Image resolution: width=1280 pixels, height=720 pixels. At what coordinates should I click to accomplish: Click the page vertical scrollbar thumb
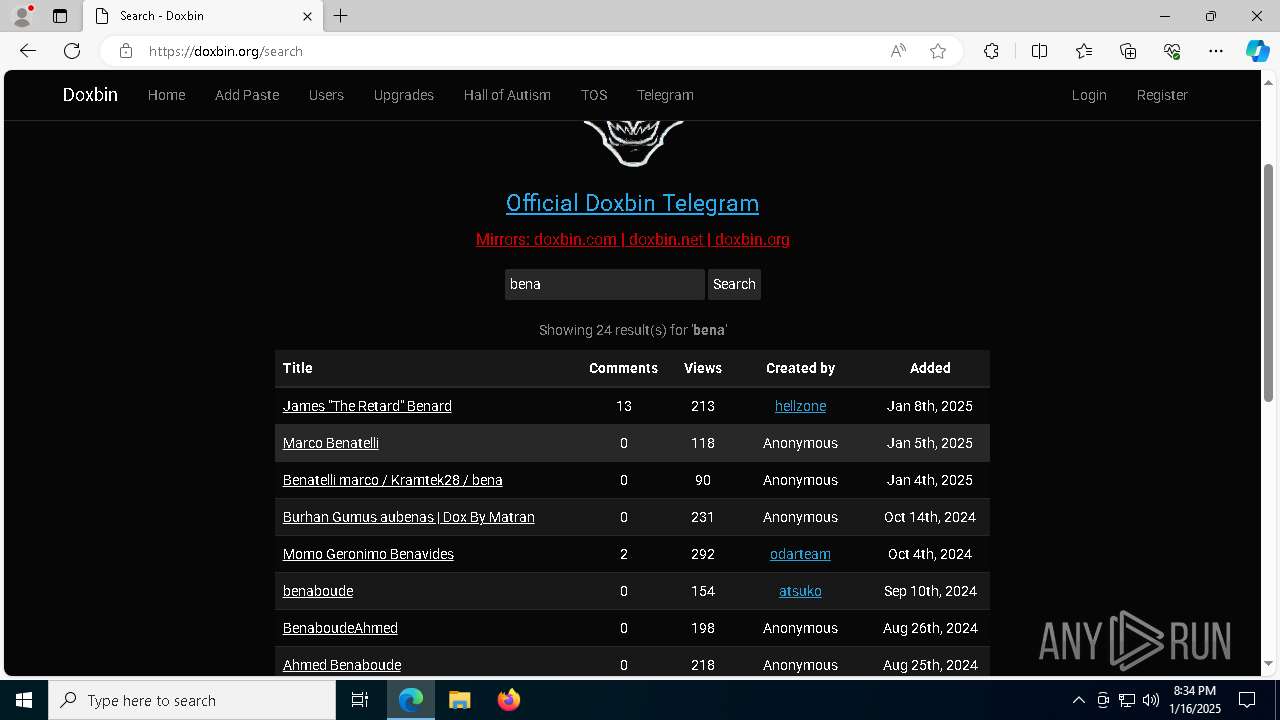pyautogui.click(x=1269, y=283)
